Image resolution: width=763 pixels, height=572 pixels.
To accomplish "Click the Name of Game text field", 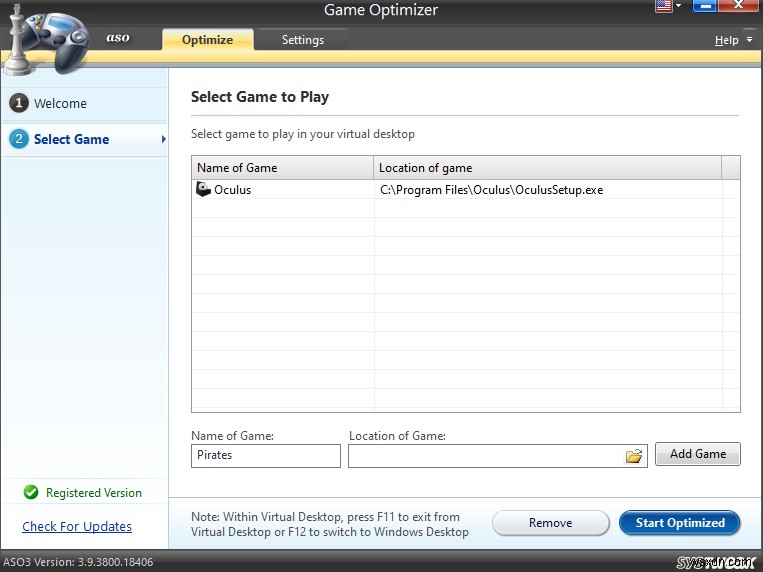I will click(266, 455).
